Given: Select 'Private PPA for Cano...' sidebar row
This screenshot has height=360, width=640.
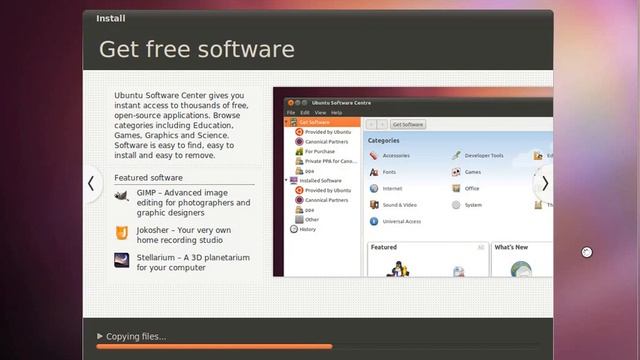Looking at the screenshot, I should click(x=325, y=161).
